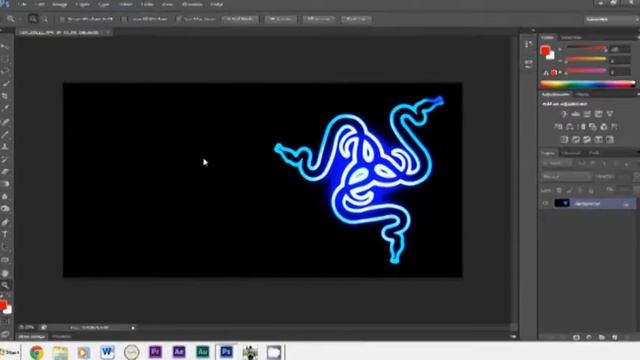The height and width of the screenshot is (360, 640).
Task: Toggle lock position
Action: click(x=580, y=190)
